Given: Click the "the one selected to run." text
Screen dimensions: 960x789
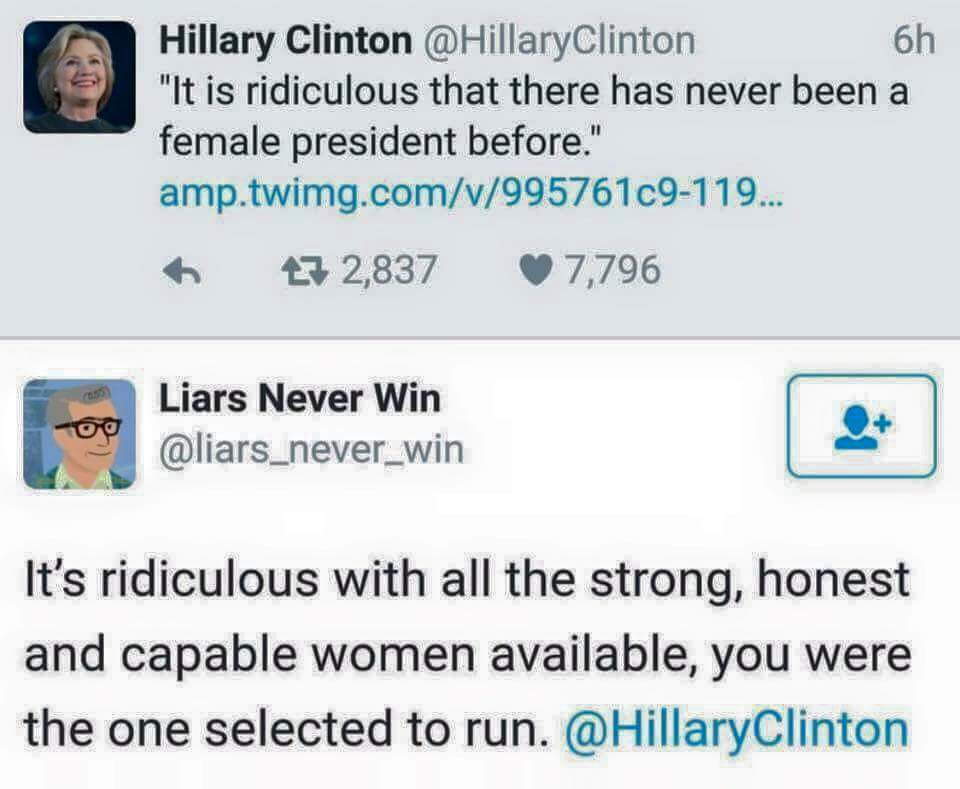Looking at the screenshot, I should click(285, 729).
